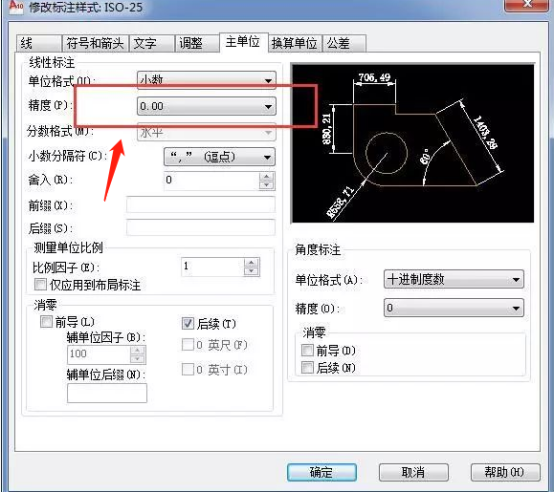554x493 pixels.
Task: Open the angular 精度 precision dropdown
Action: [454, 308]
